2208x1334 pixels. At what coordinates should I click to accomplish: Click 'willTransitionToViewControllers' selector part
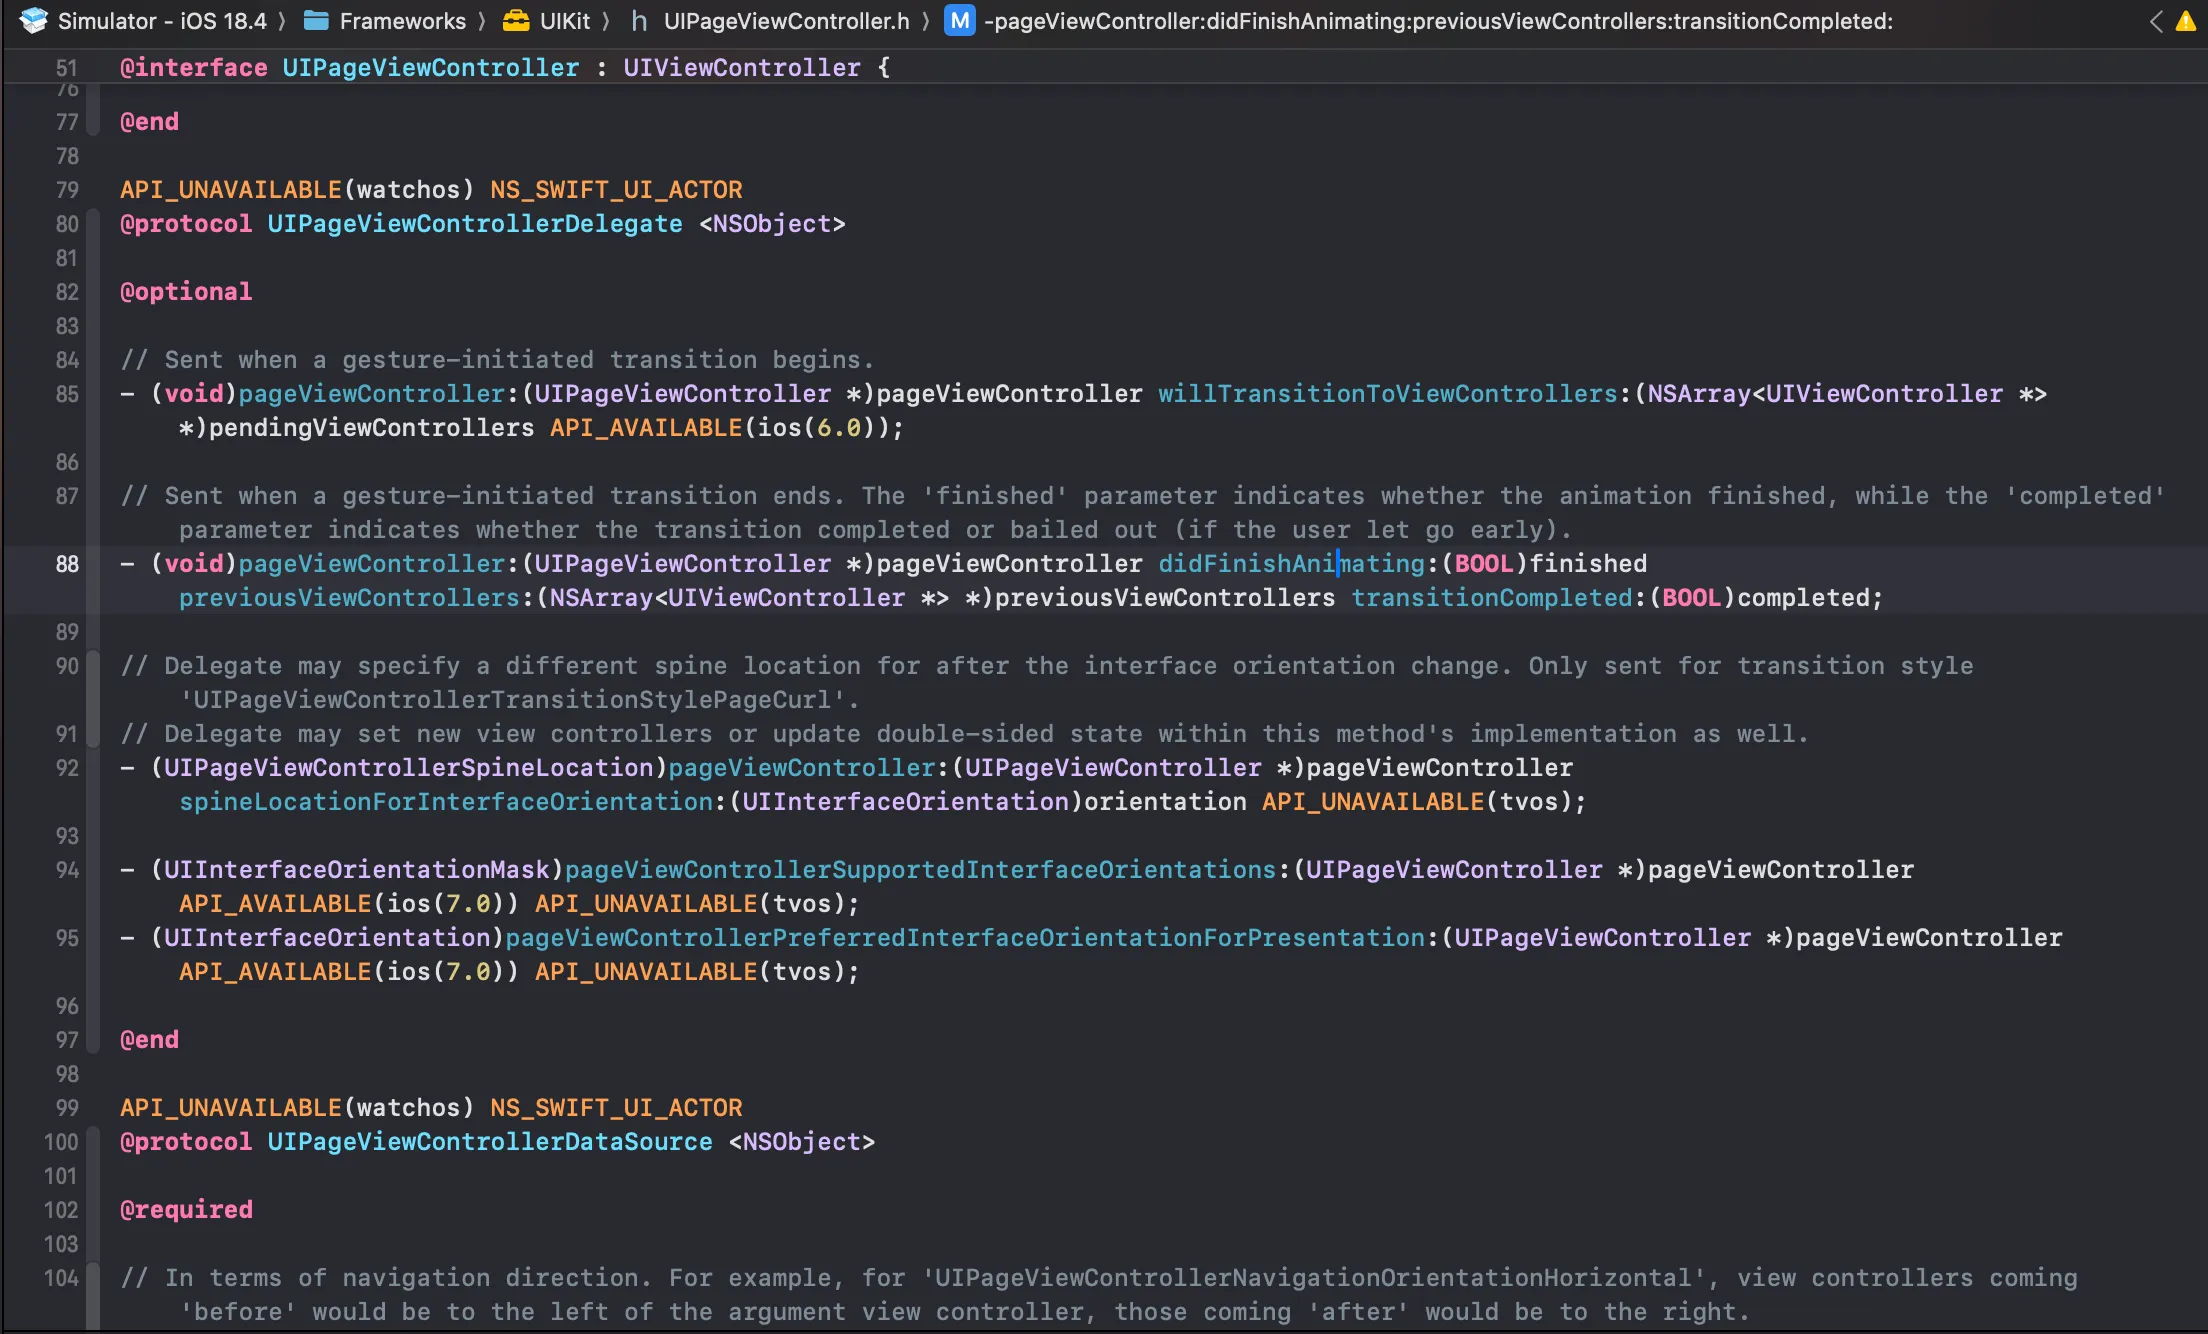(x=1387, y=394)
